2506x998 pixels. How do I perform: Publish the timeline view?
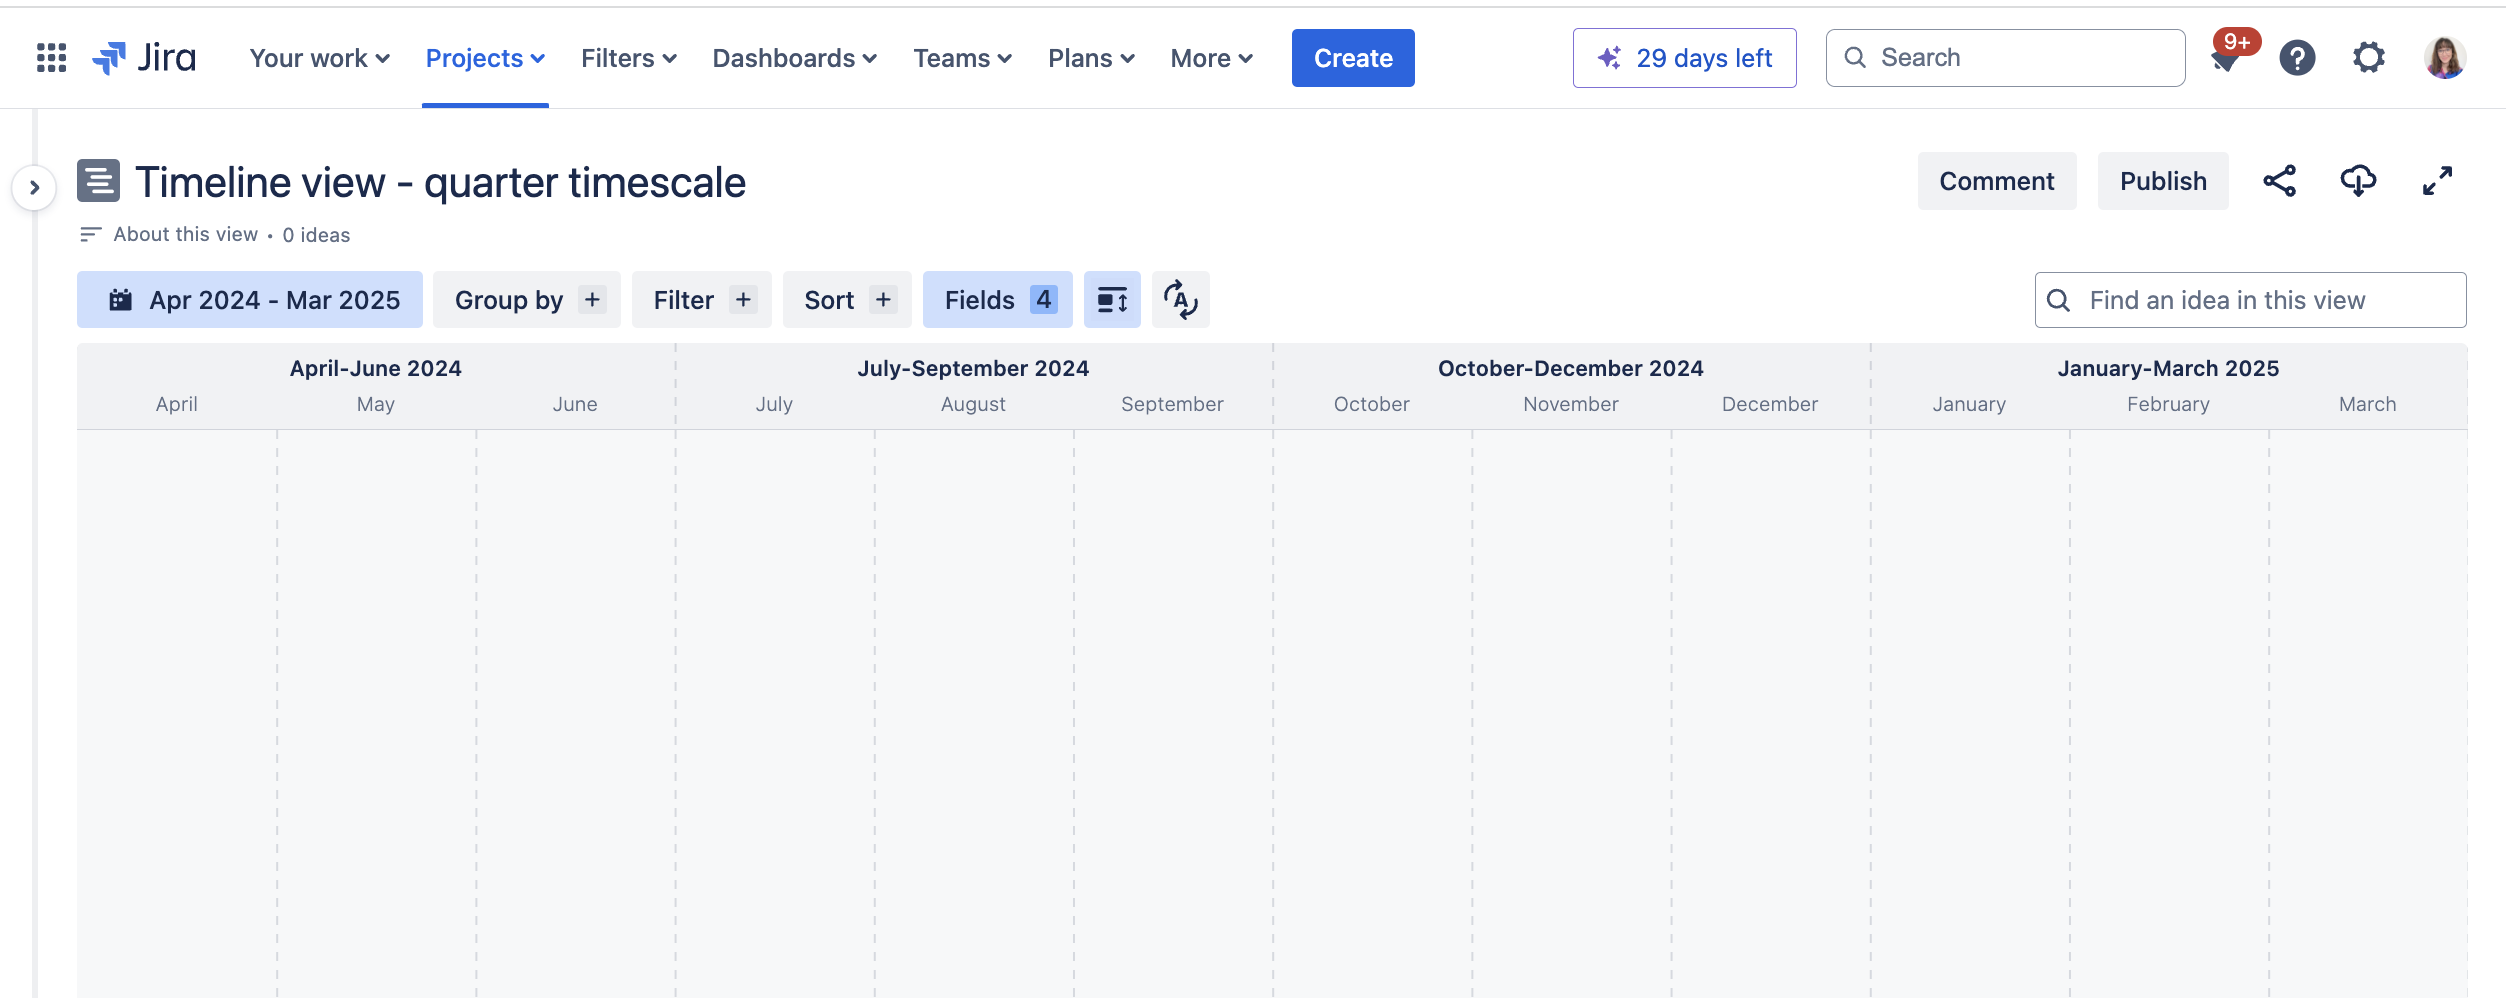(2163, 181)
